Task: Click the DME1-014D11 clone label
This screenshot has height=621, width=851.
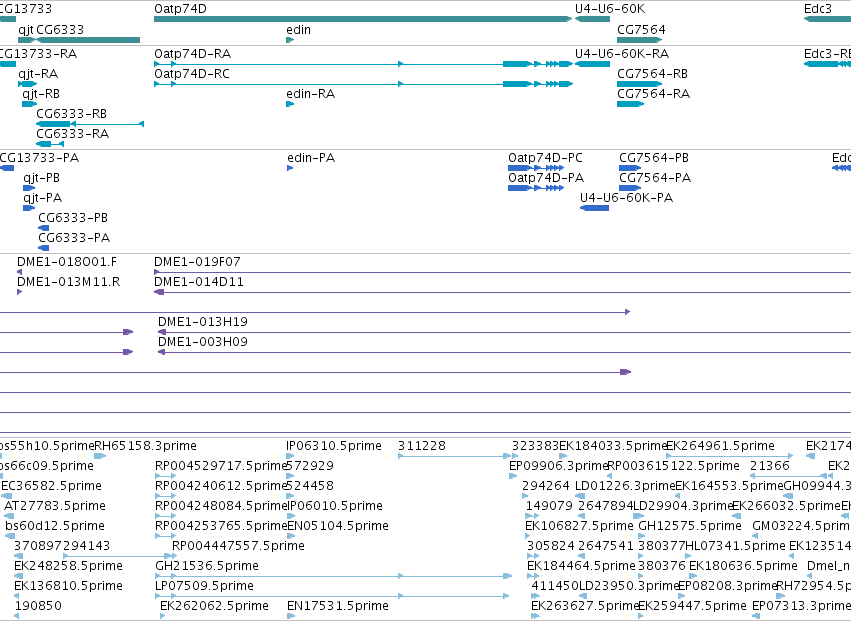Action: pos(199,282)
